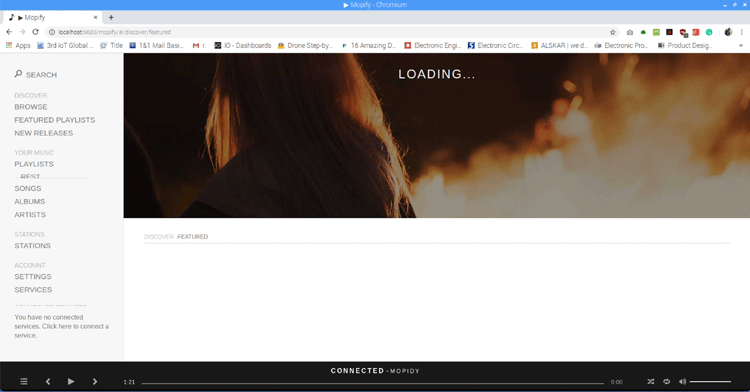Open Electronic Pro... bookmark

click(x=621, y=45)
